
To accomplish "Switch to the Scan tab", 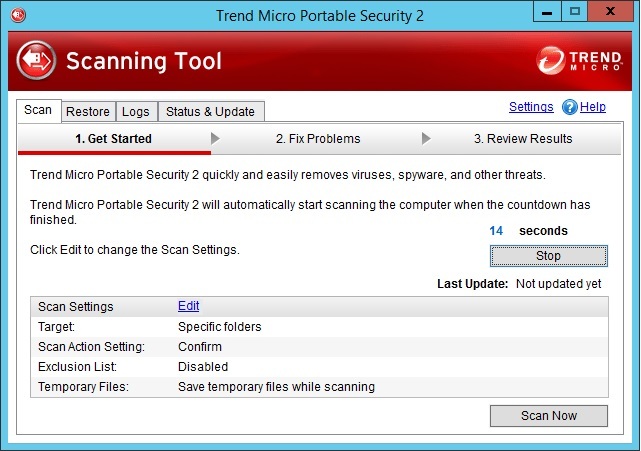I will (x=38, y=110).
